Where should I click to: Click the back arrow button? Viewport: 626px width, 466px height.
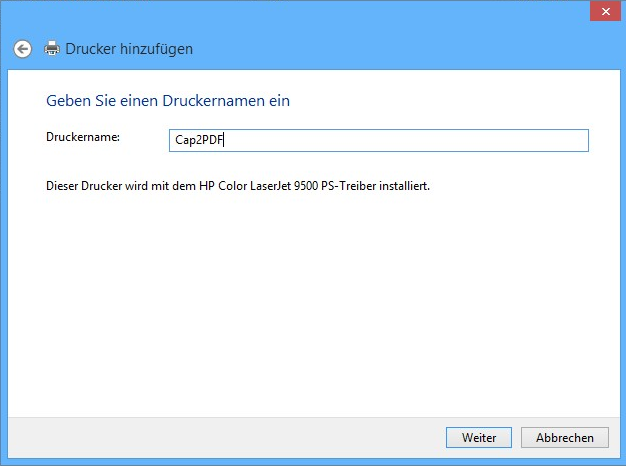click(x=23, y=49)
